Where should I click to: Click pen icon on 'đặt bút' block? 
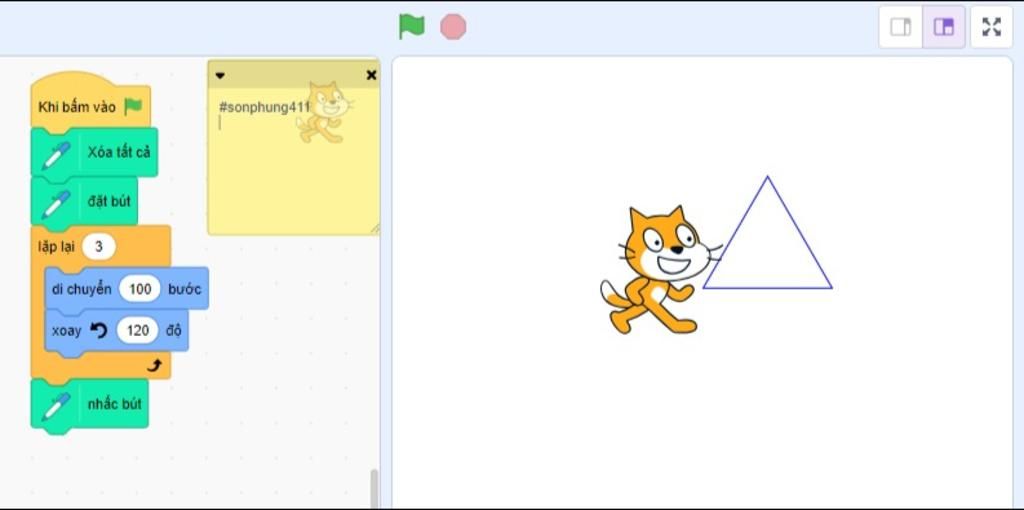57,204
